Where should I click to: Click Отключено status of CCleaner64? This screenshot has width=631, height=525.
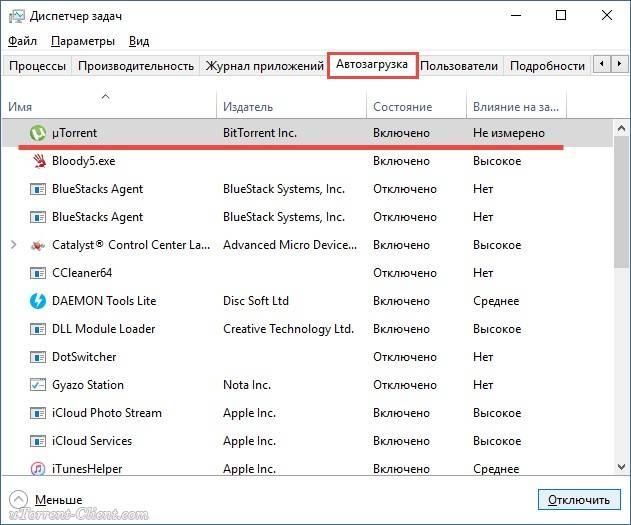[405, 273]
